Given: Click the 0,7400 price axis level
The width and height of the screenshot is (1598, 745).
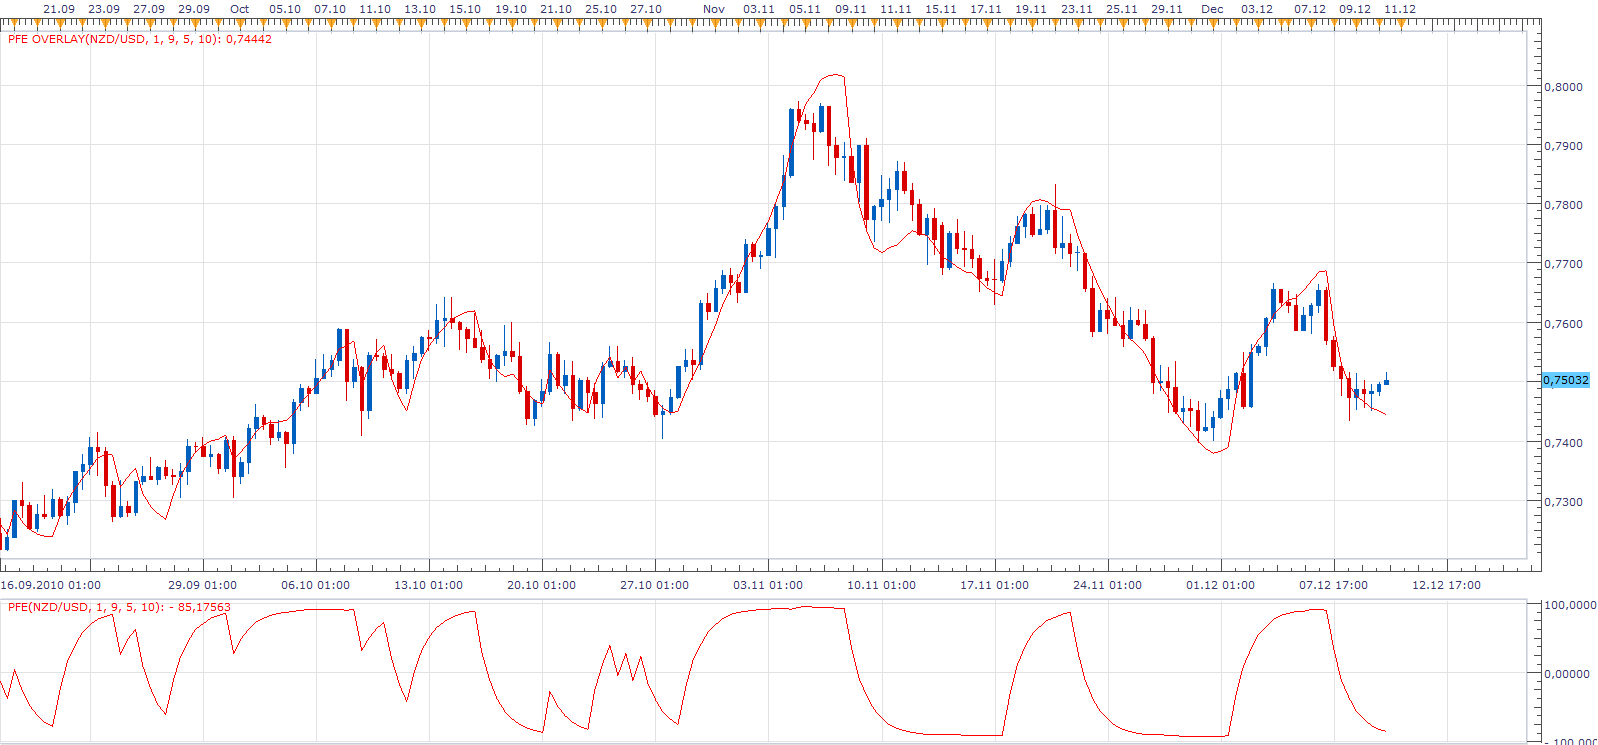Looking at the screenshot, I should [1564, 443].
